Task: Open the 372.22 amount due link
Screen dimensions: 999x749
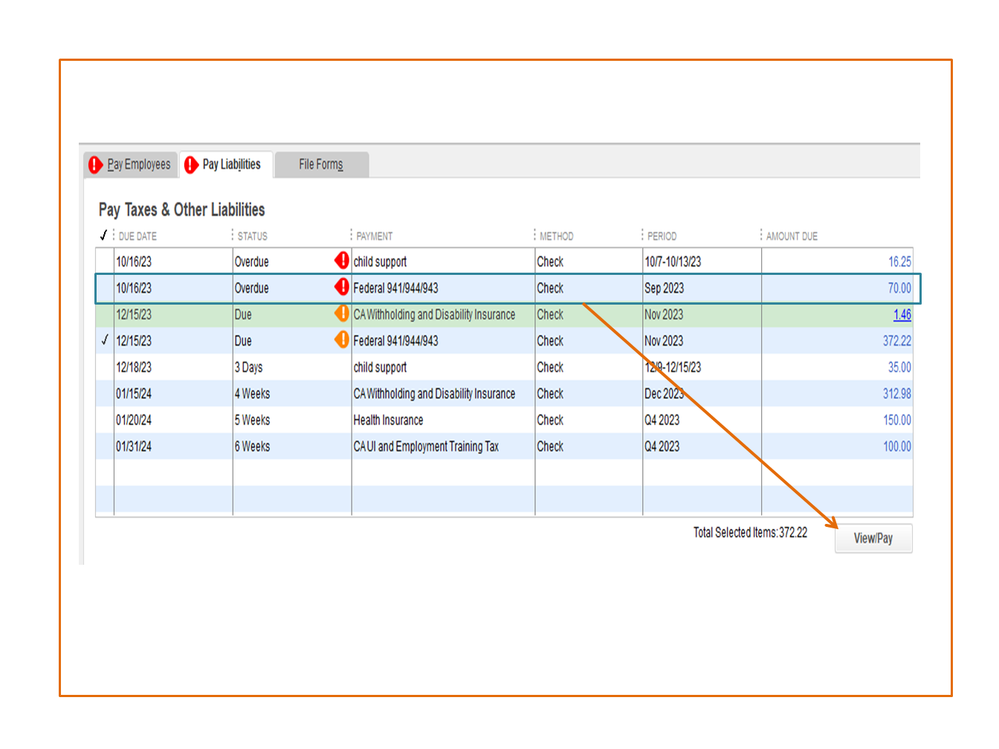Action: [896, 341]
